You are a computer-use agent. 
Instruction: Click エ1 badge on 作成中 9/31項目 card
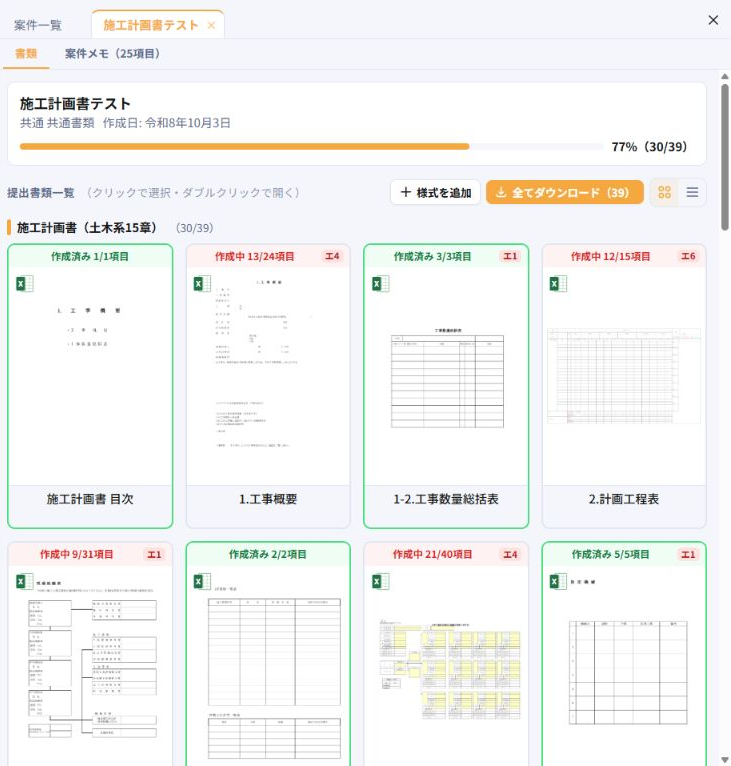point(154,554)
